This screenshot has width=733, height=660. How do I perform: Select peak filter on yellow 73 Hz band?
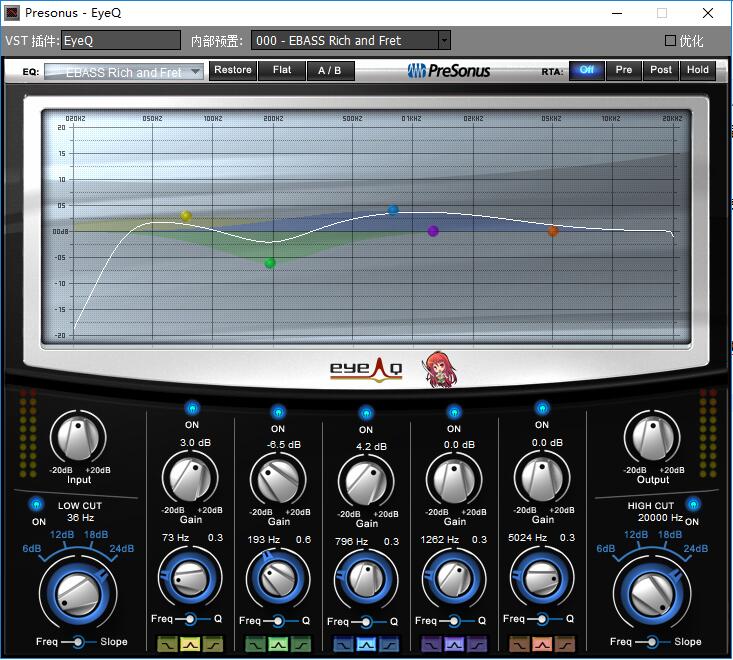click(190, 645)
